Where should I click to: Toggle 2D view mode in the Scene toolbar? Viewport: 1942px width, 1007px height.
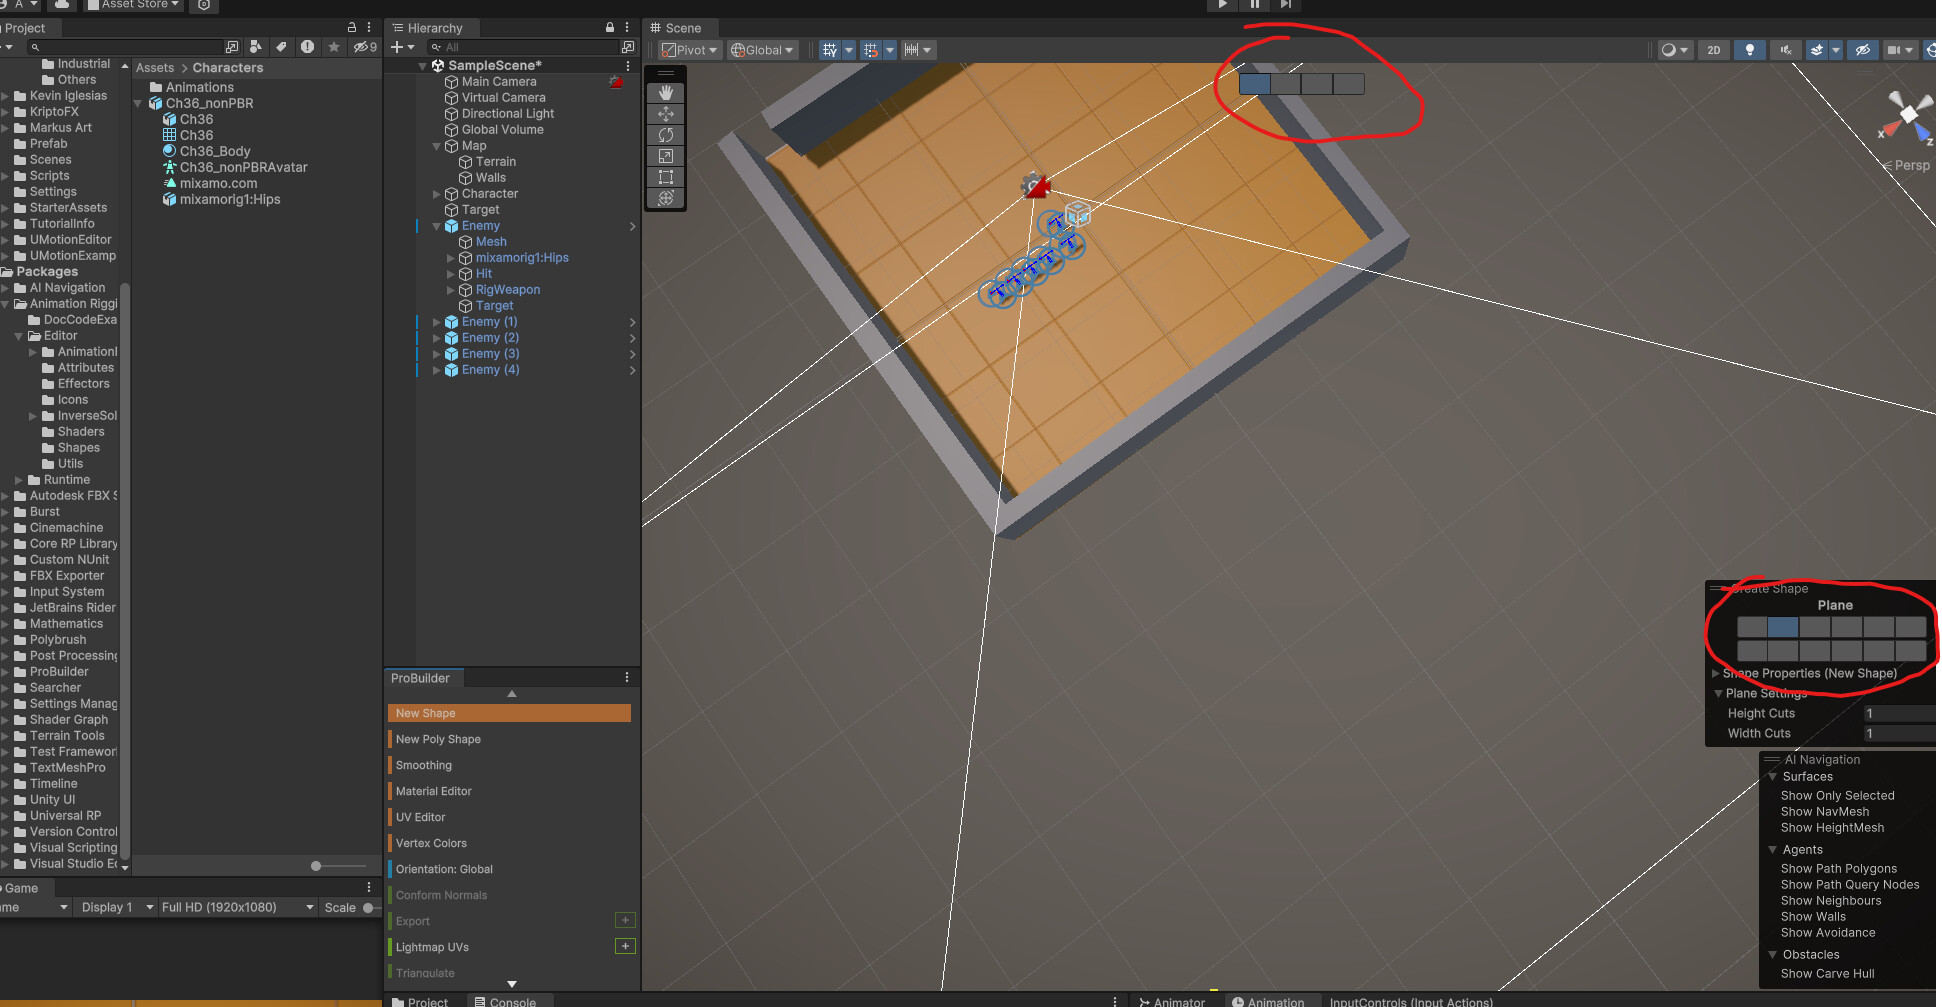pos(1713,49)
